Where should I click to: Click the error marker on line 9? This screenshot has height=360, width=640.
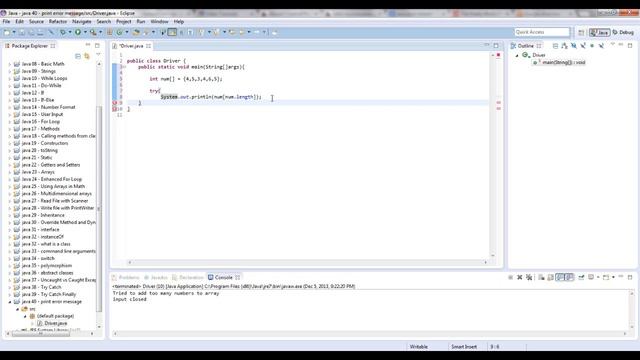(x=115, y=103)
